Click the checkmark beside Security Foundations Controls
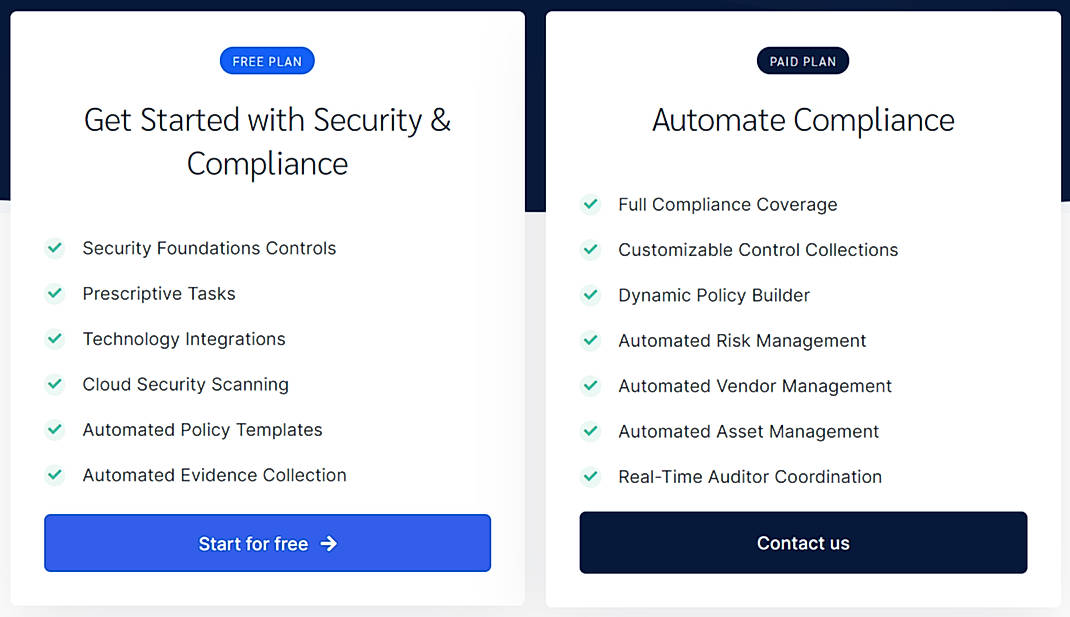The height and width of the screenshot is (617, 1070). coord(55,248)
